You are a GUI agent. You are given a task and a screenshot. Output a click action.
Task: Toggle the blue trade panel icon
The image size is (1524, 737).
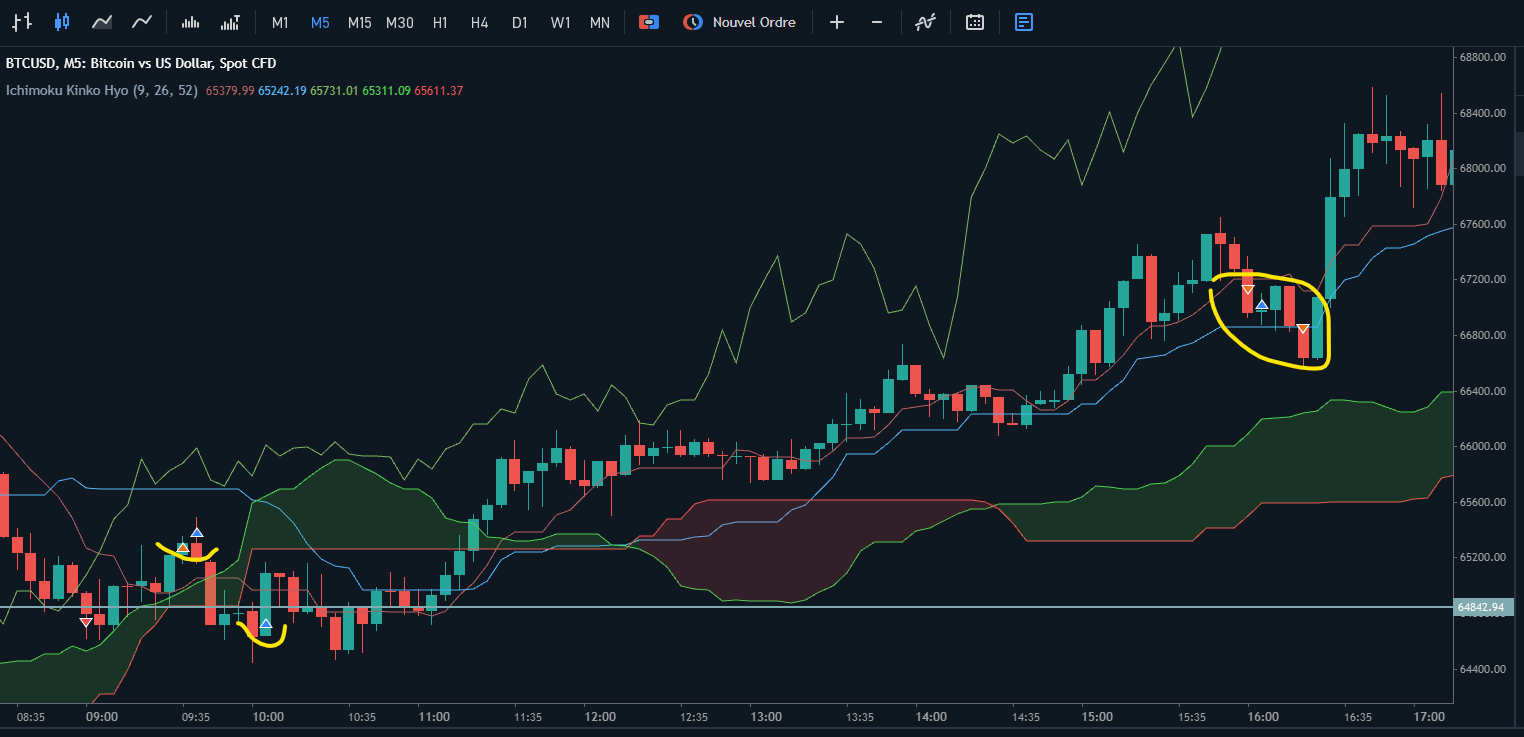pyautogui.click(x=1023, y=21)
